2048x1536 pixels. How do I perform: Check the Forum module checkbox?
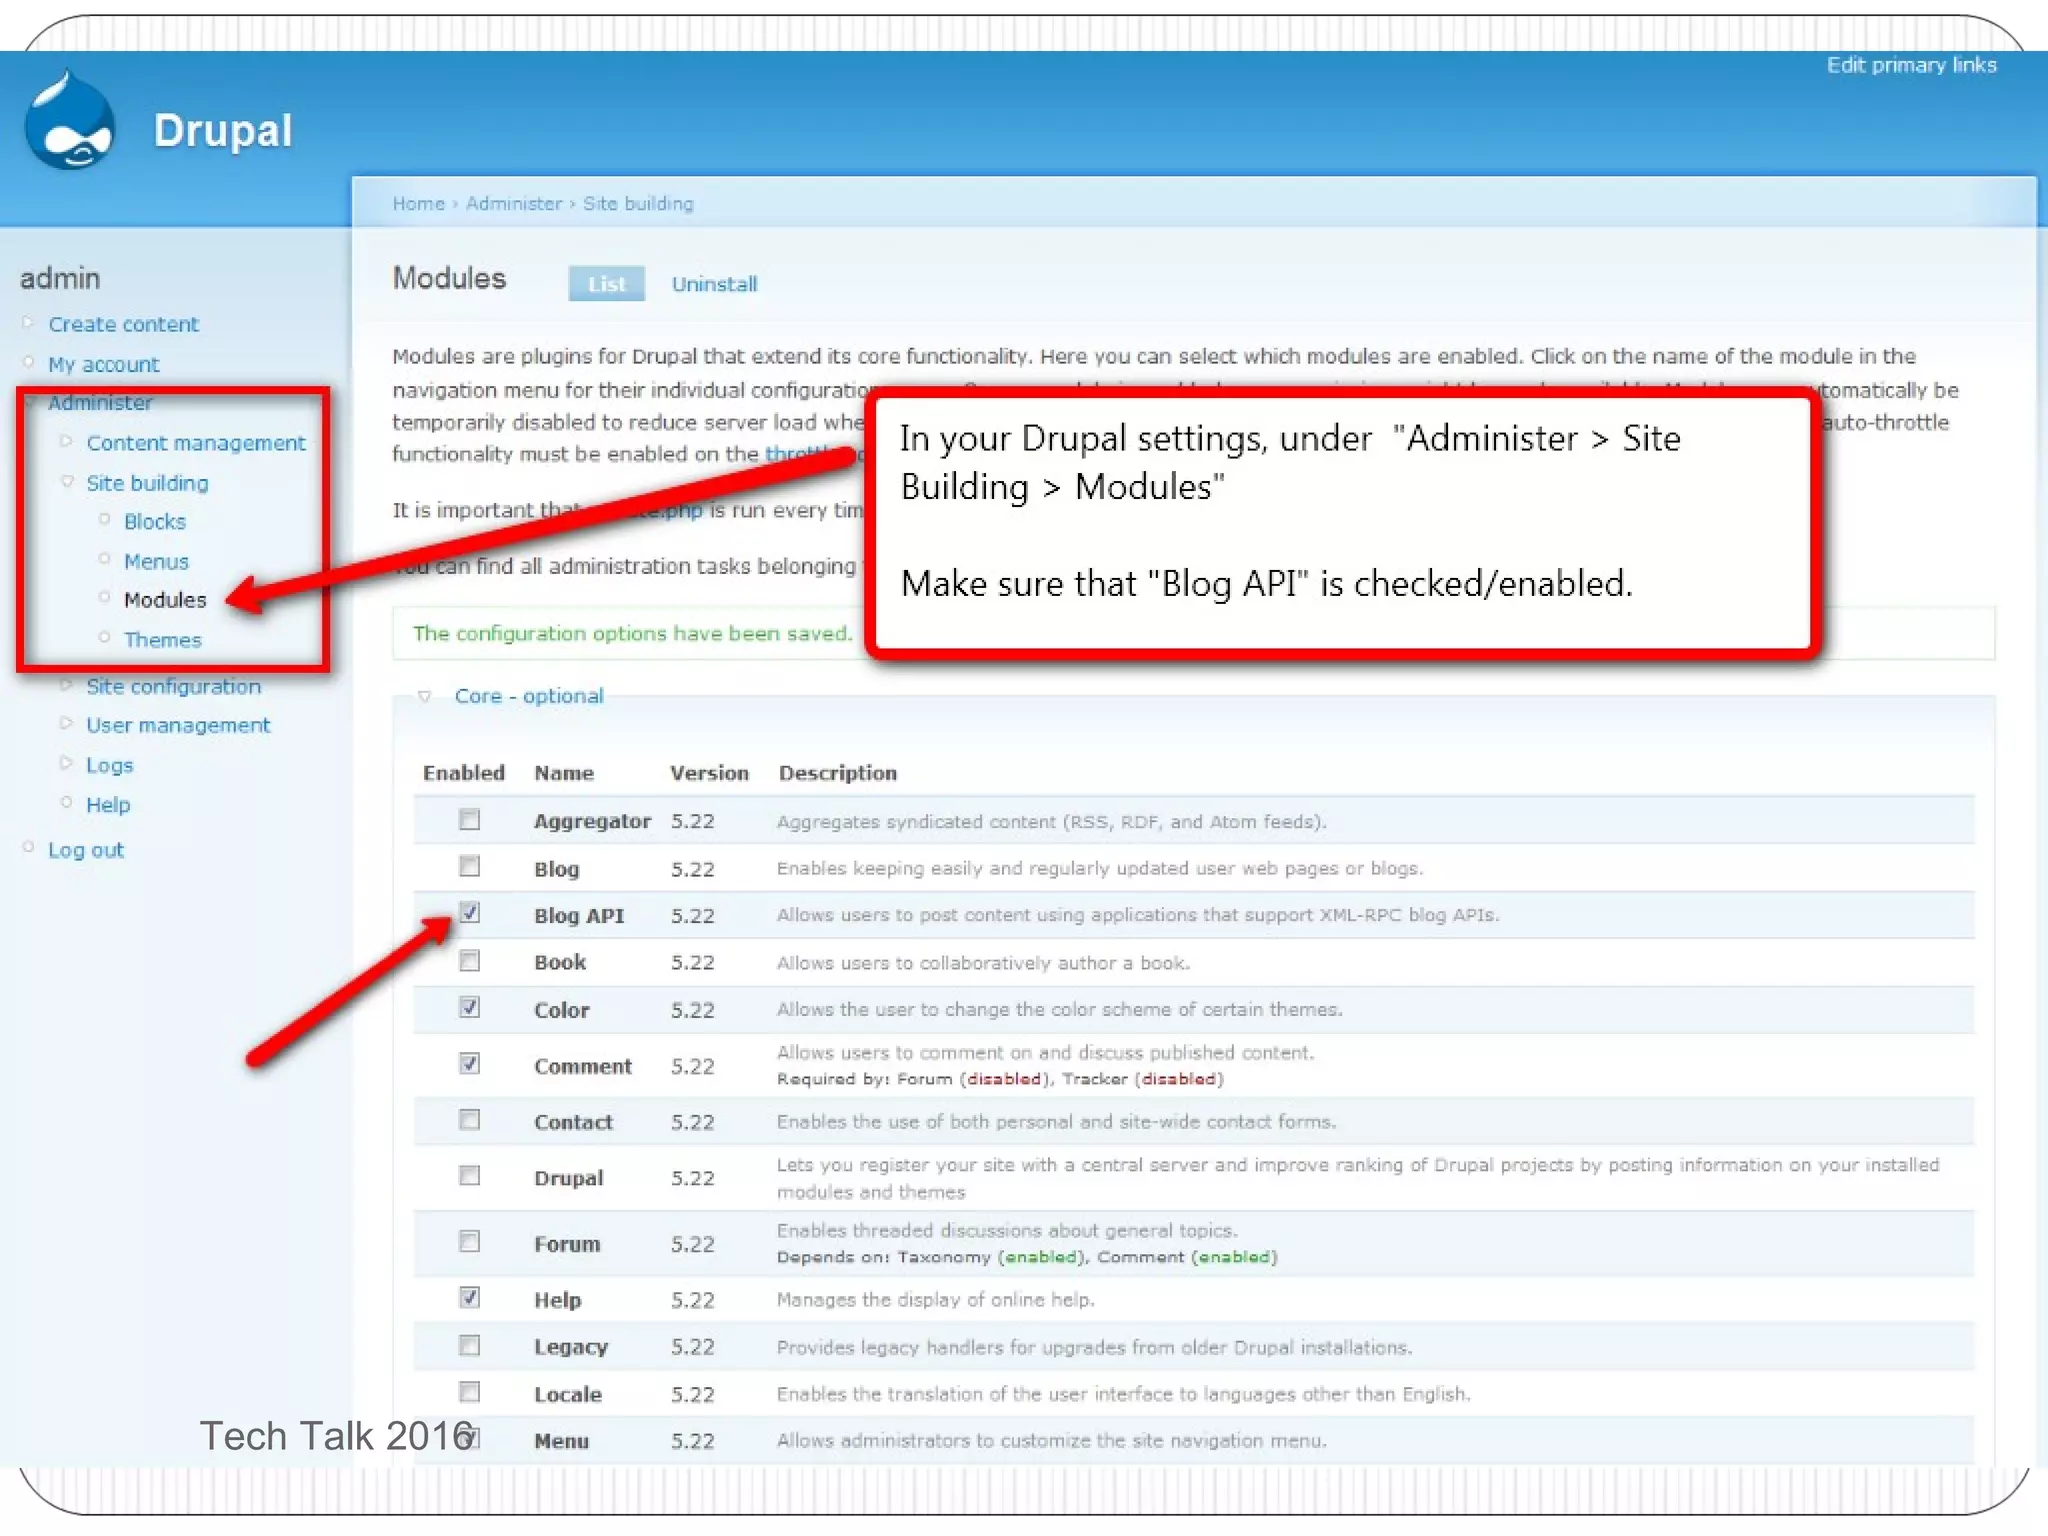coord(469,1242)
